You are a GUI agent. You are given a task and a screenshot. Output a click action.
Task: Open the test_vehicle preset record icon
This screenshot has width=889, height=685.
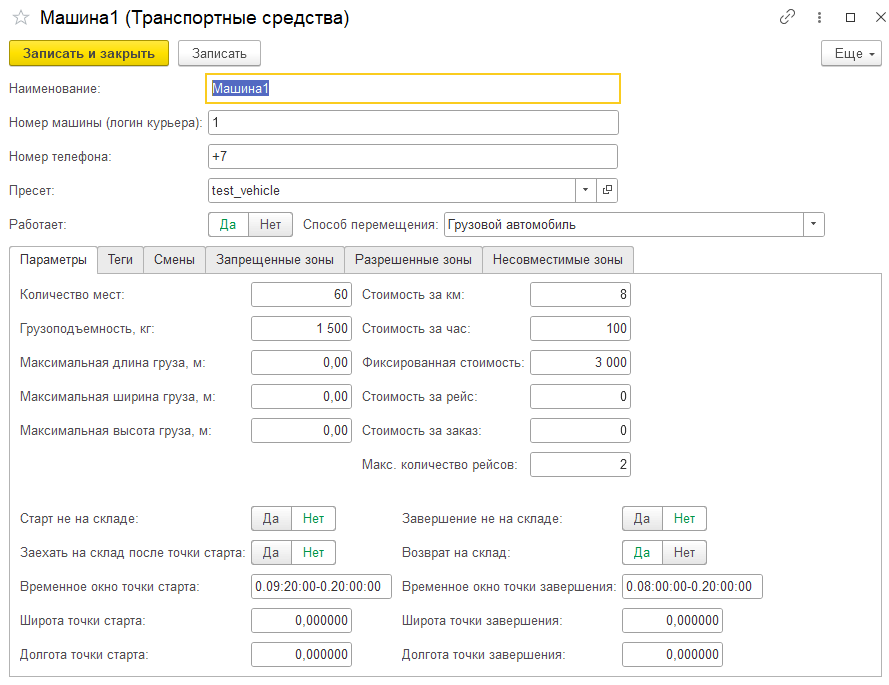607,190
